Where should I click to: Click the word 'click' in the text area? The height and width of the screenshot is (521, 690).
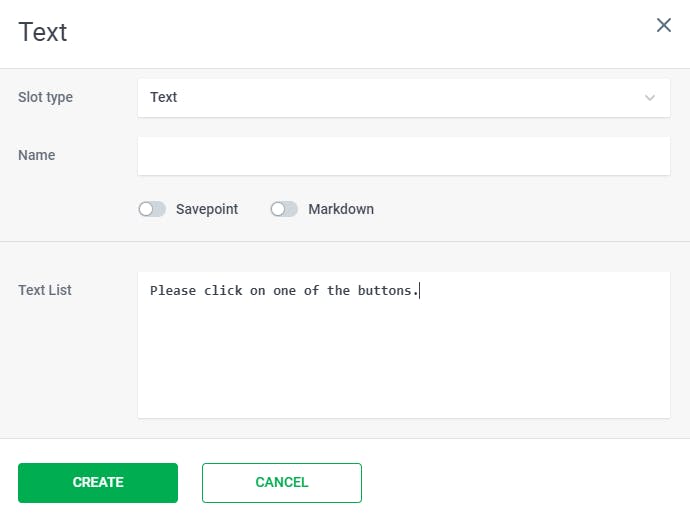223,291
